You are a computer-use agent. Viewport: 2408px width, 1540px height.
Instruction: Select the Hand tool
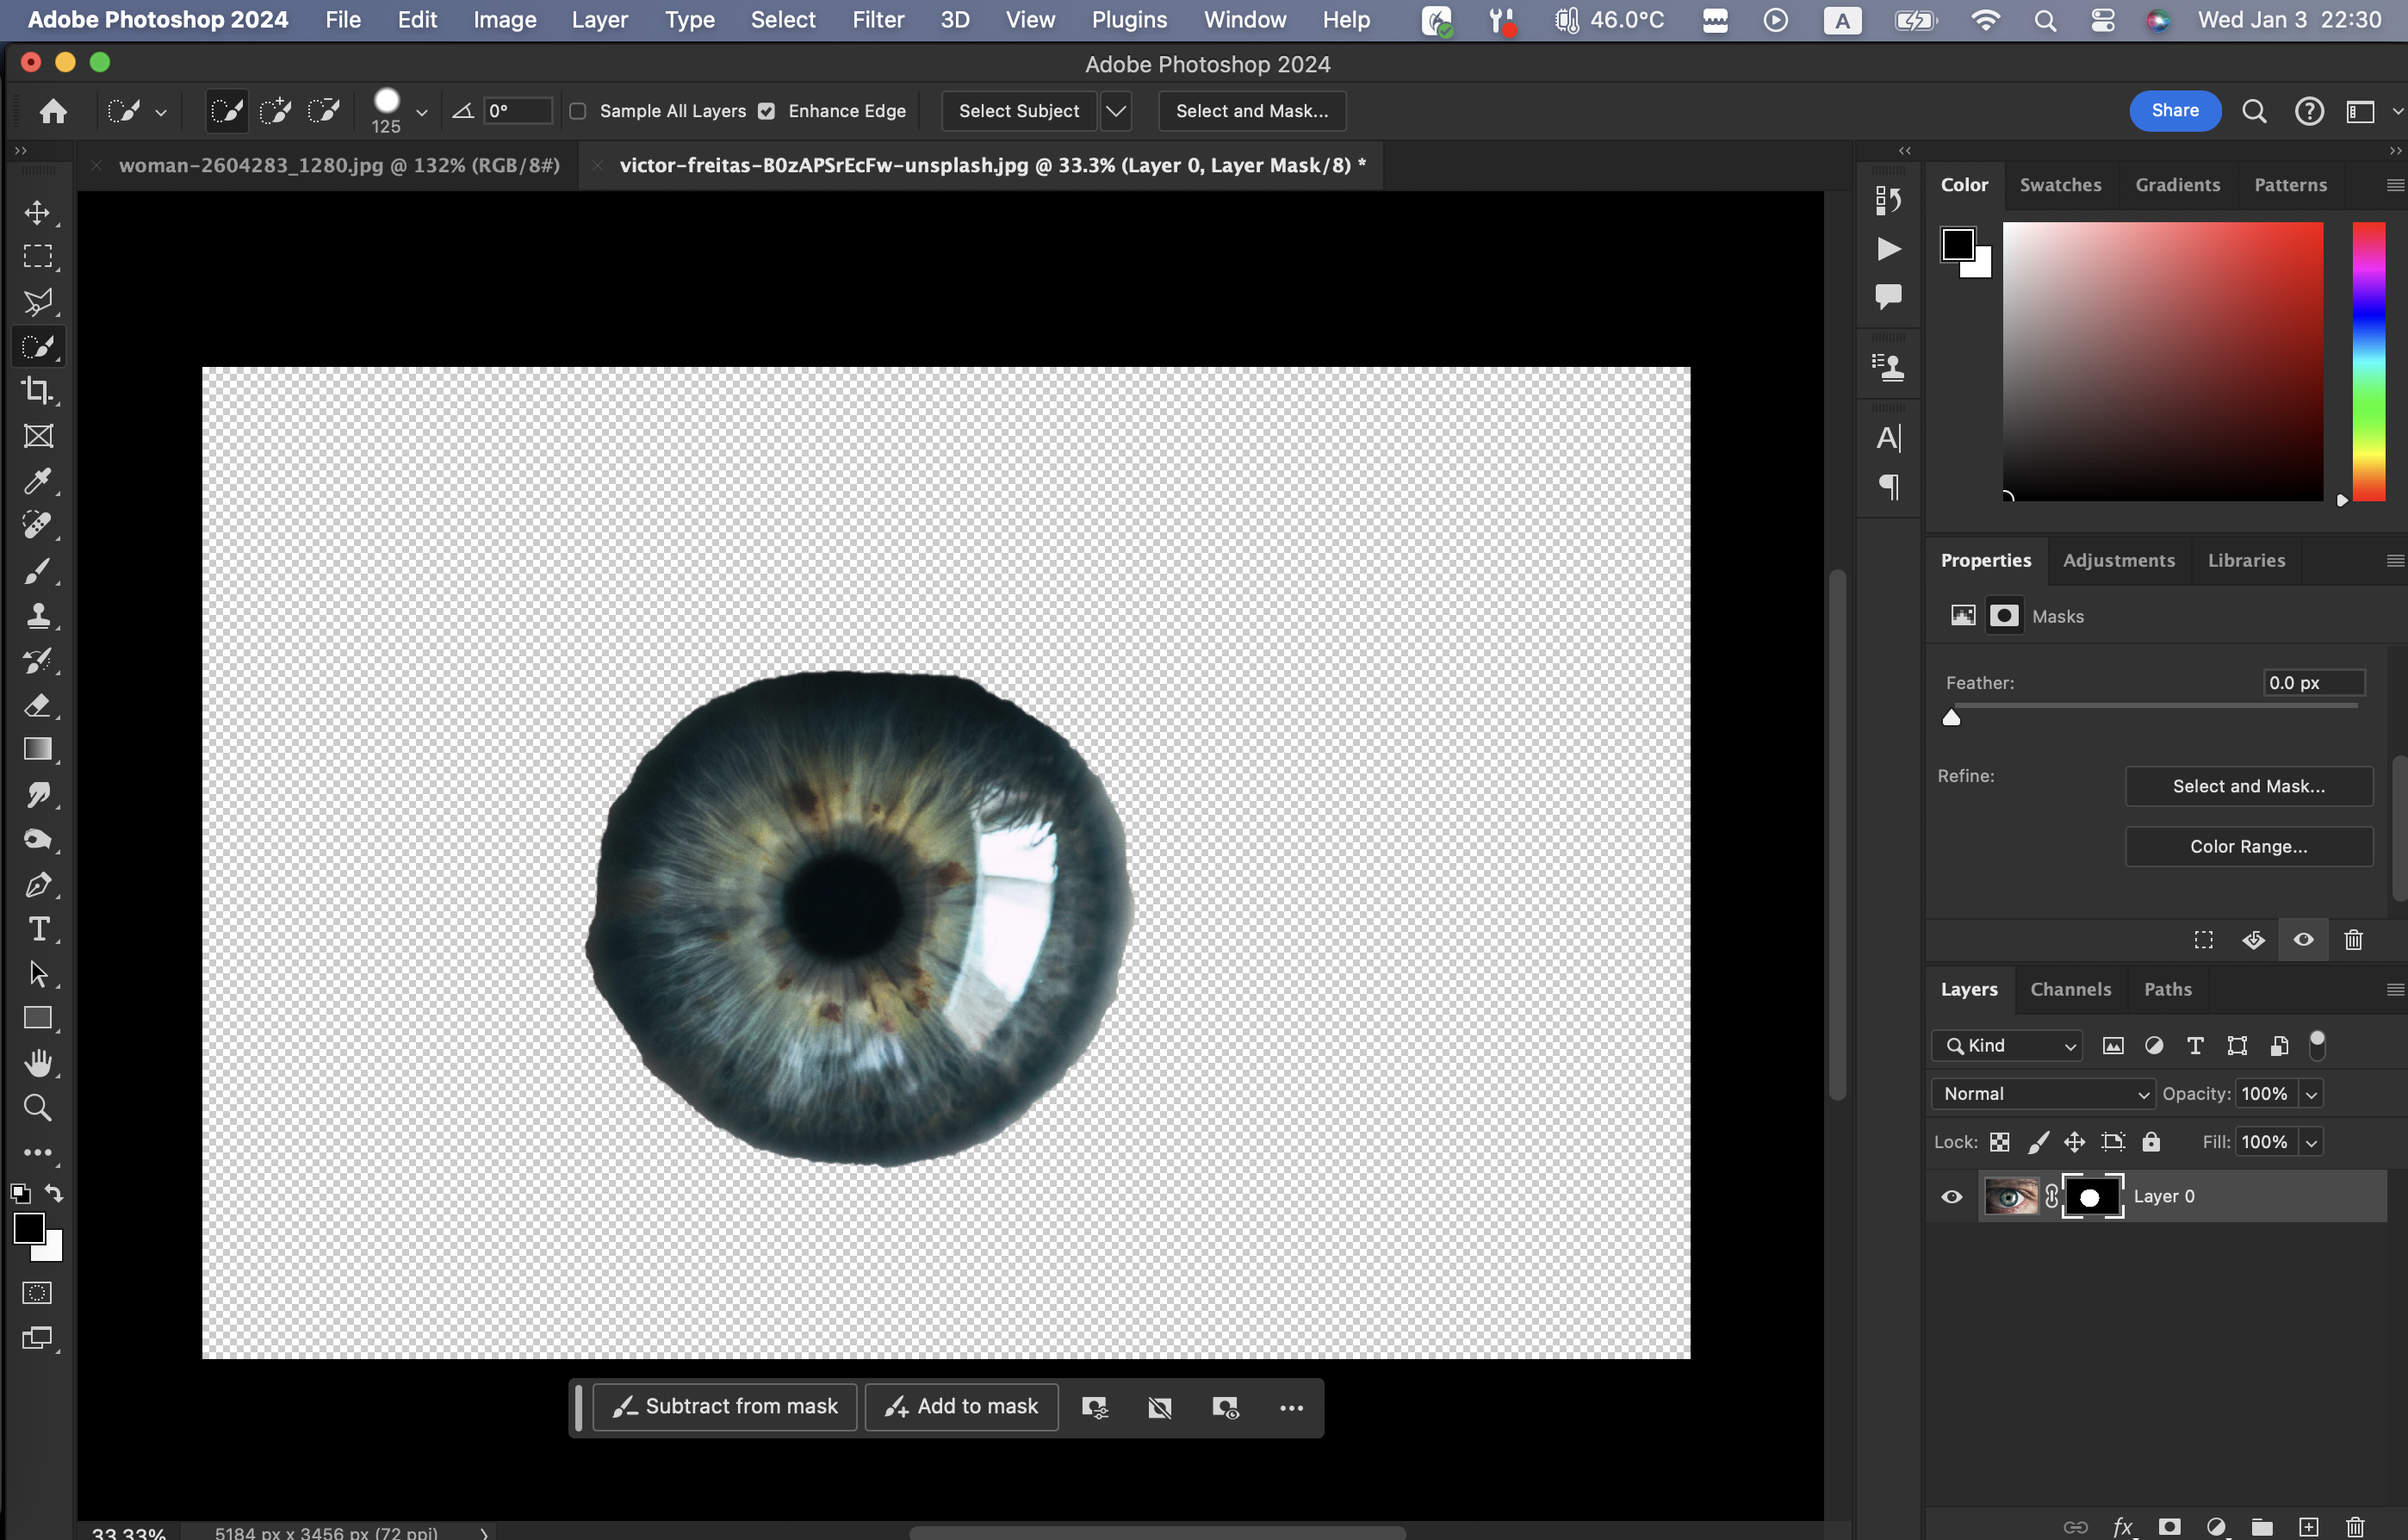(x=37, y=1063)
